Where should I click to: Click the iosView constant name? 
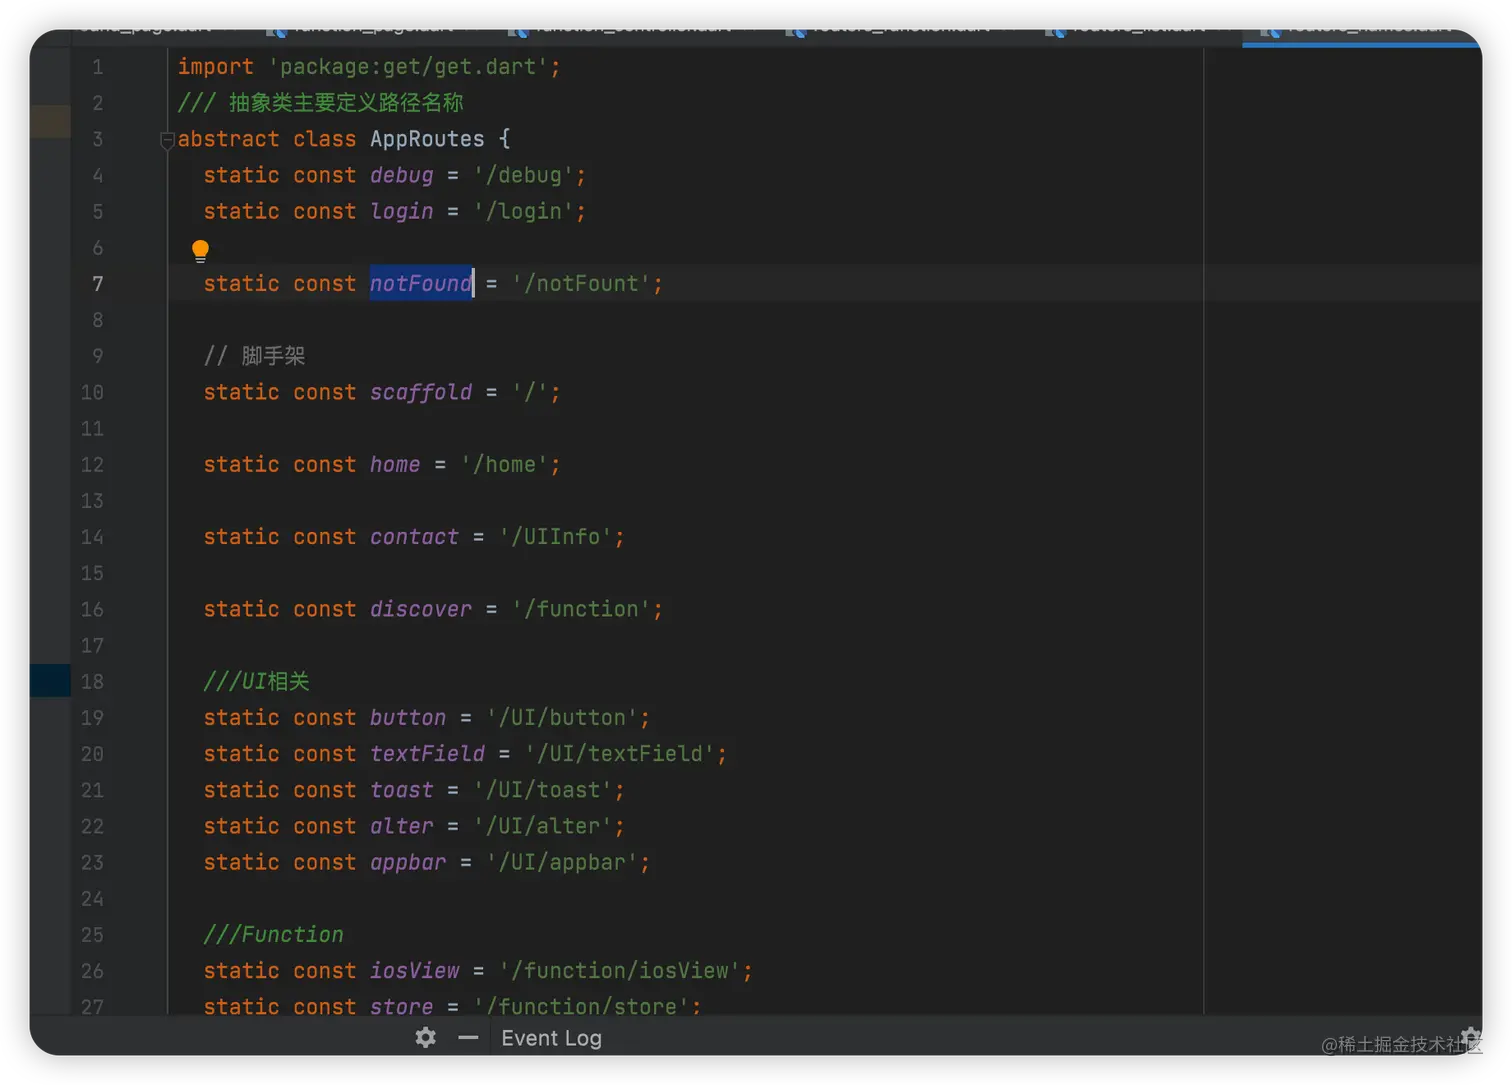click(x=414, y=970)
